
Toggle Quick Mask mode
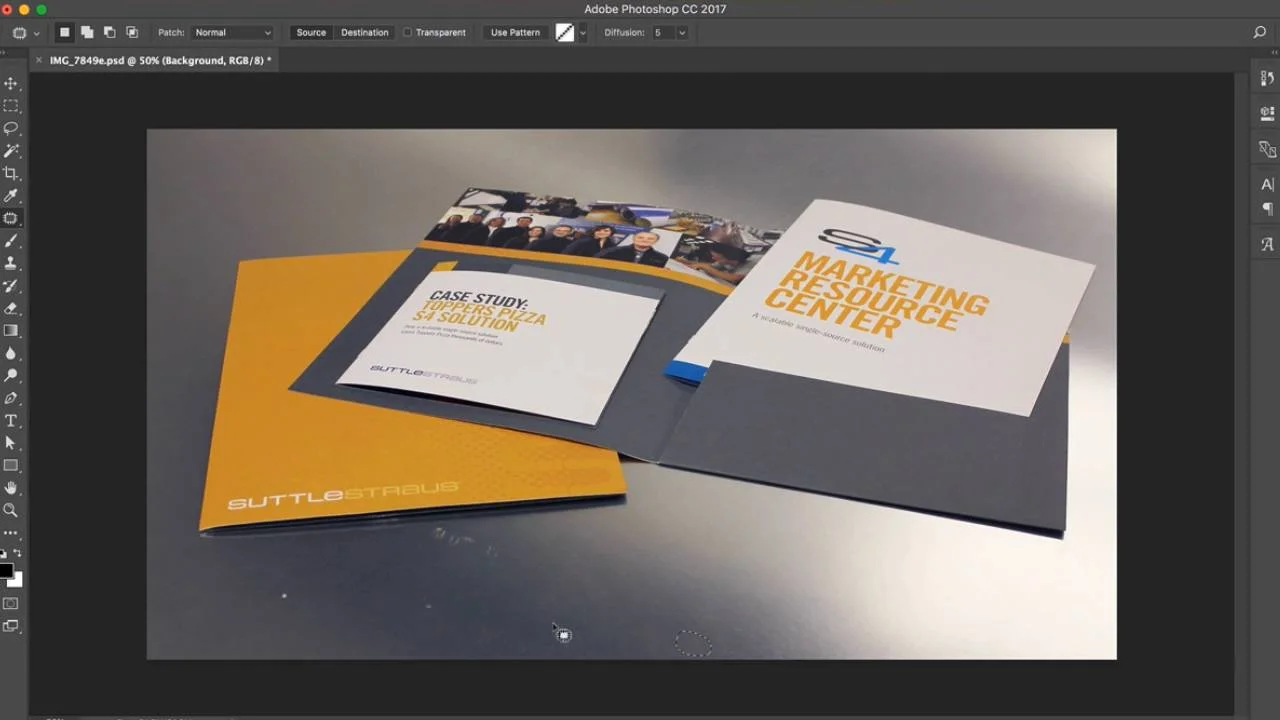coord(11,604)
